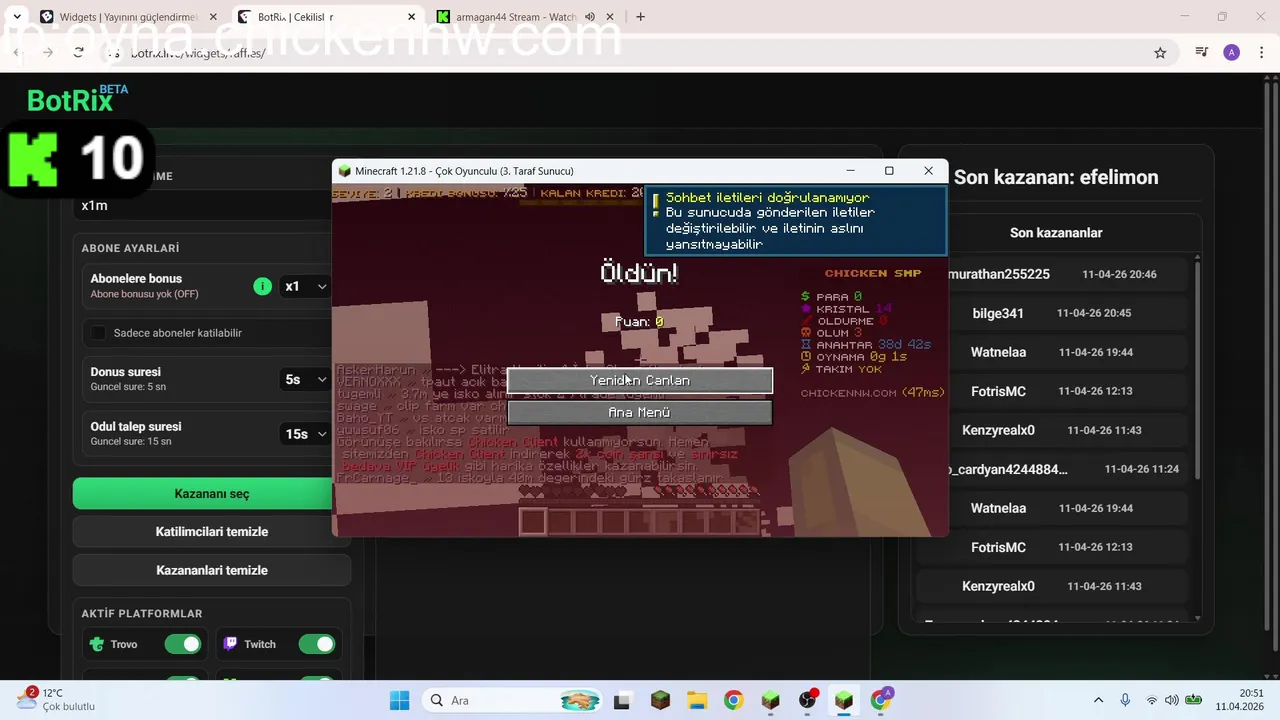Screen dimensions: 1280x720
Task: Click Kazananlari temizle button
Action: (x=211, y=570)
